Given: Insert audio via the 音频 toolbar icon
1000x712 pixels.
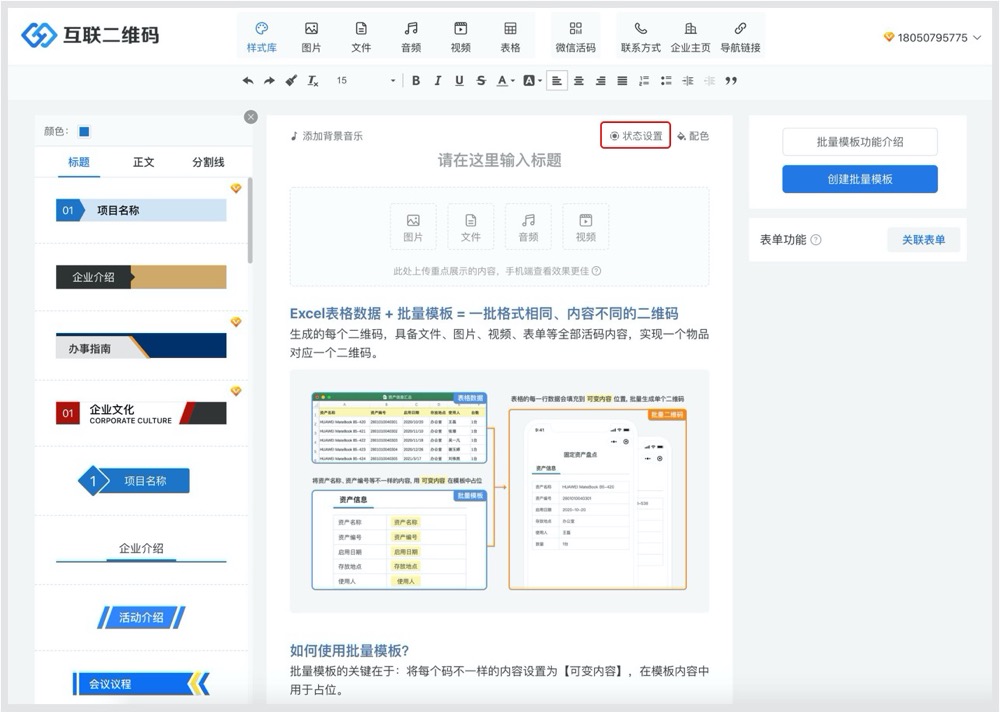Looking at the screenshot, I should [411, 37].
